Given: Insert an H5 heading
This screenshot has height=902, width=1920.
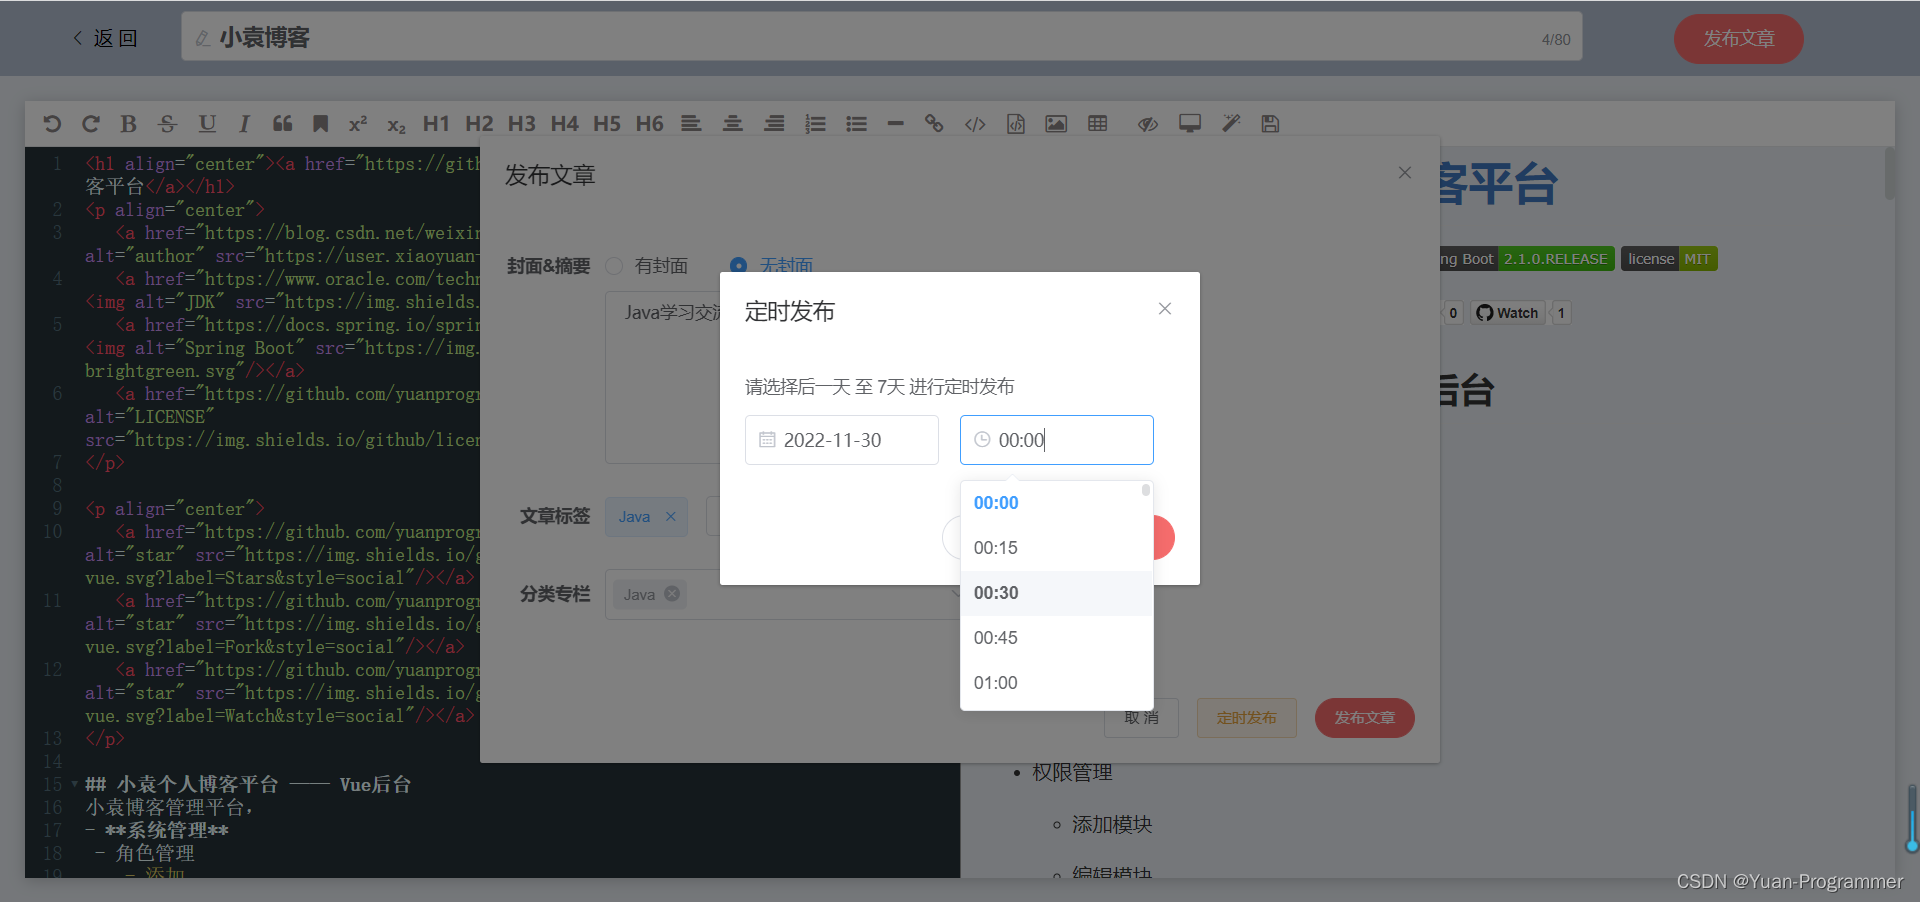Looking at the screenshot, I should pos(606,124).
